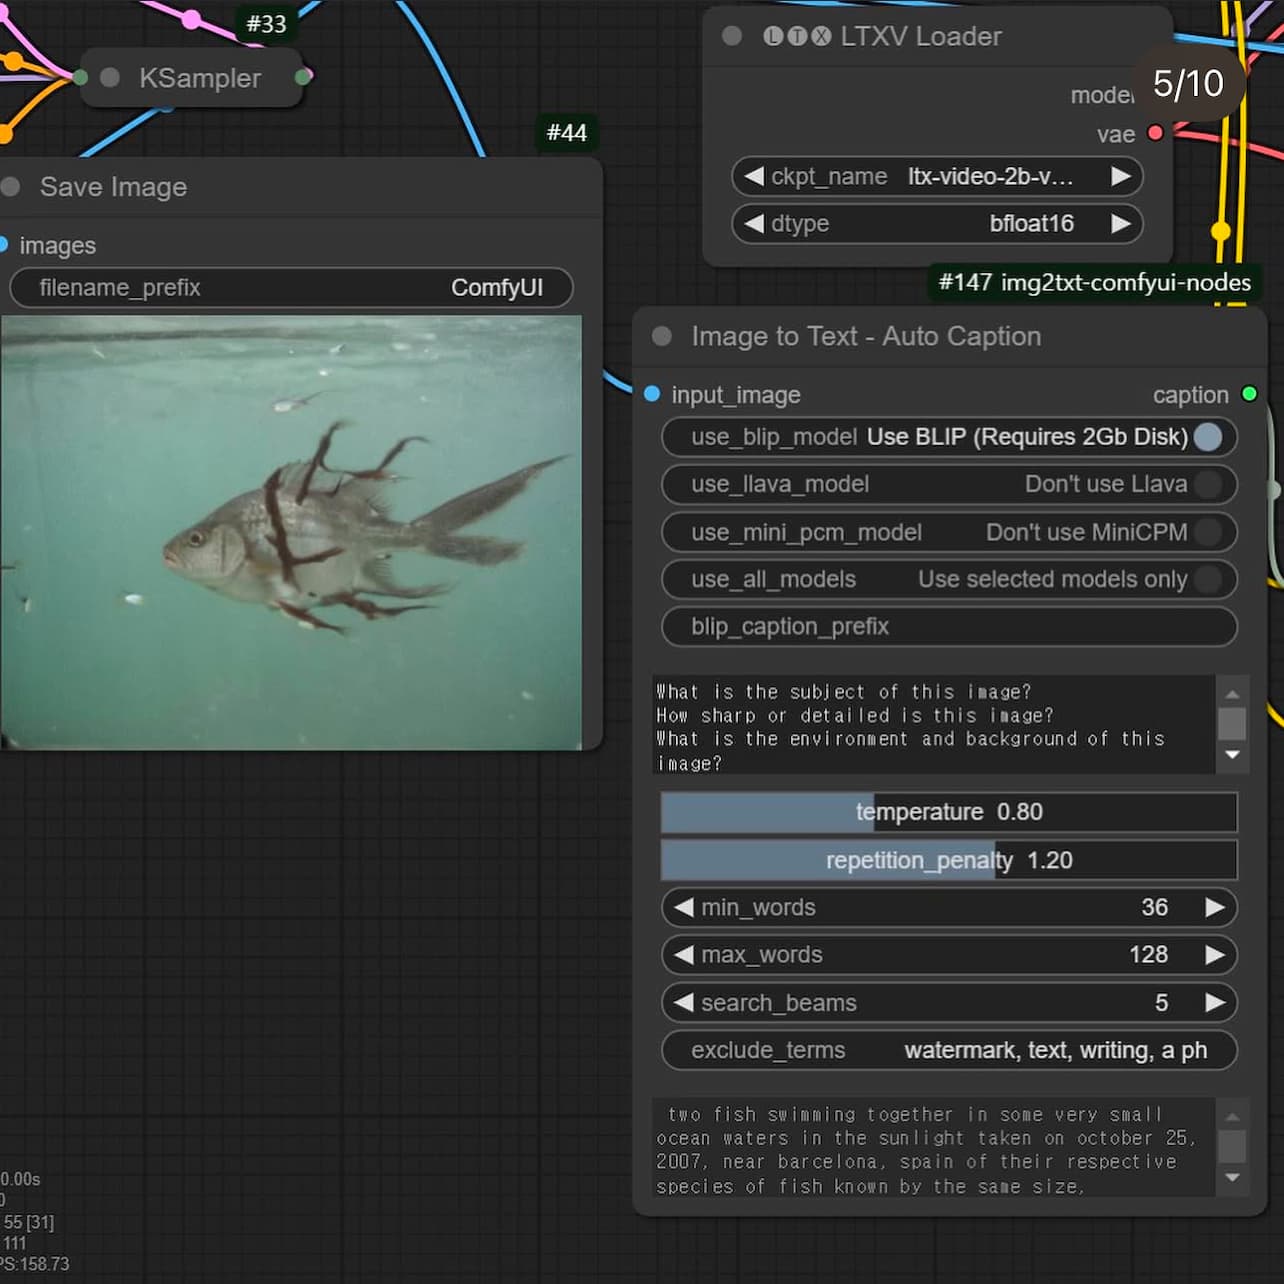Screen dimensions: 1284x1284
Task: Click the KSampler node collapse dot
Action: [110, 78]
